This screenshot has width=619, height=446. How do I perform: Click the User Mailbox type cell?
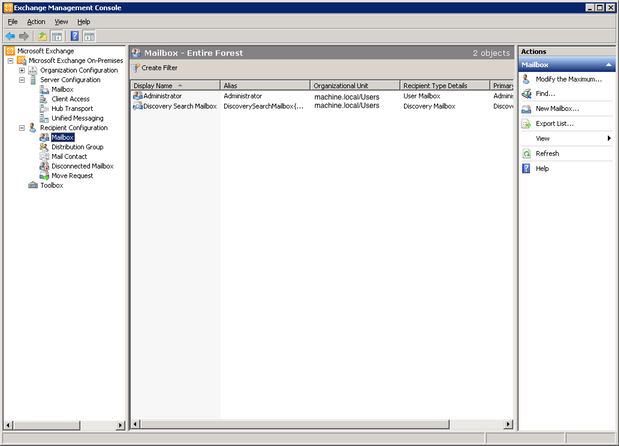[x=422, y=96]
